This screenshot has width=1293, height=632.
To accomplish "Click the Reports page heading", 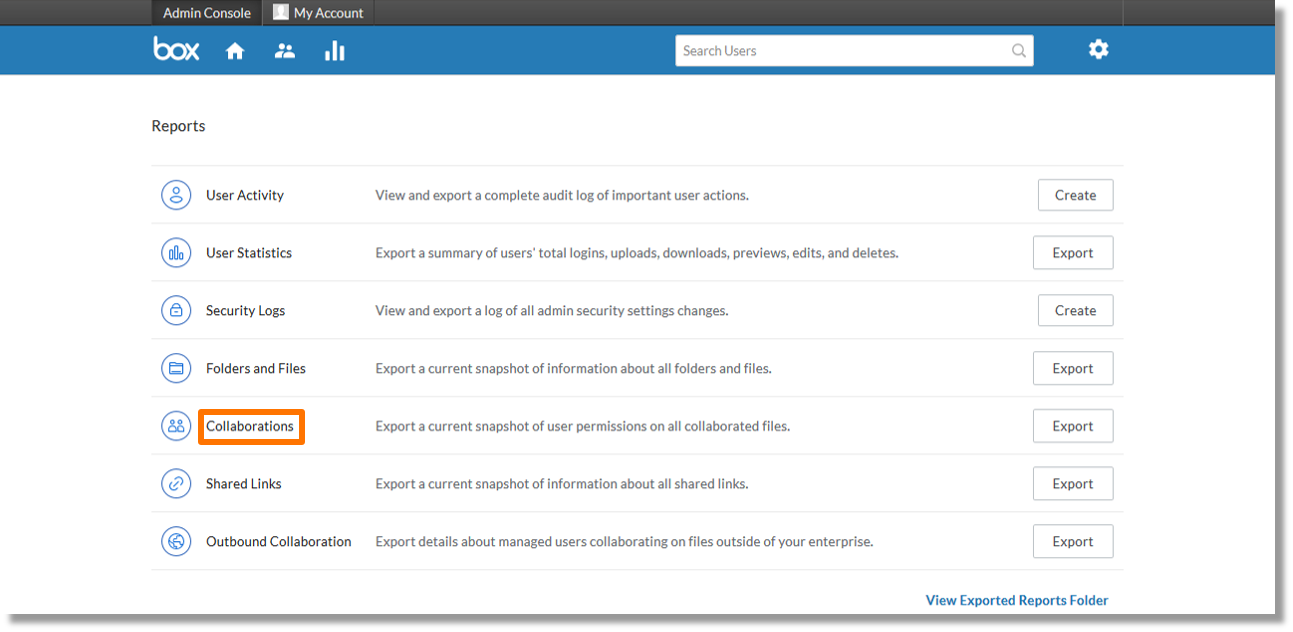I will click(x=178, y=126).
